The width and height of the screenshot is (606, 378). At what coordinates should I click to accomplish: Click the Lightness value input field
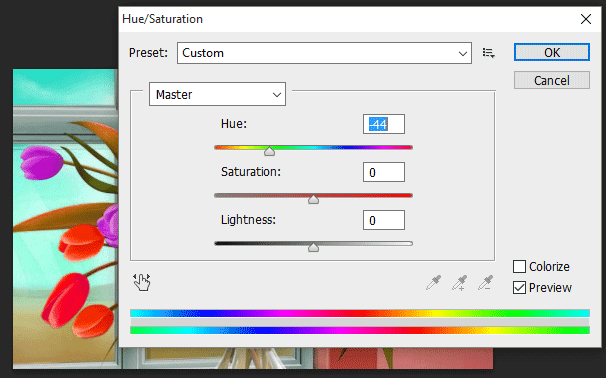(x=384, y=220)
